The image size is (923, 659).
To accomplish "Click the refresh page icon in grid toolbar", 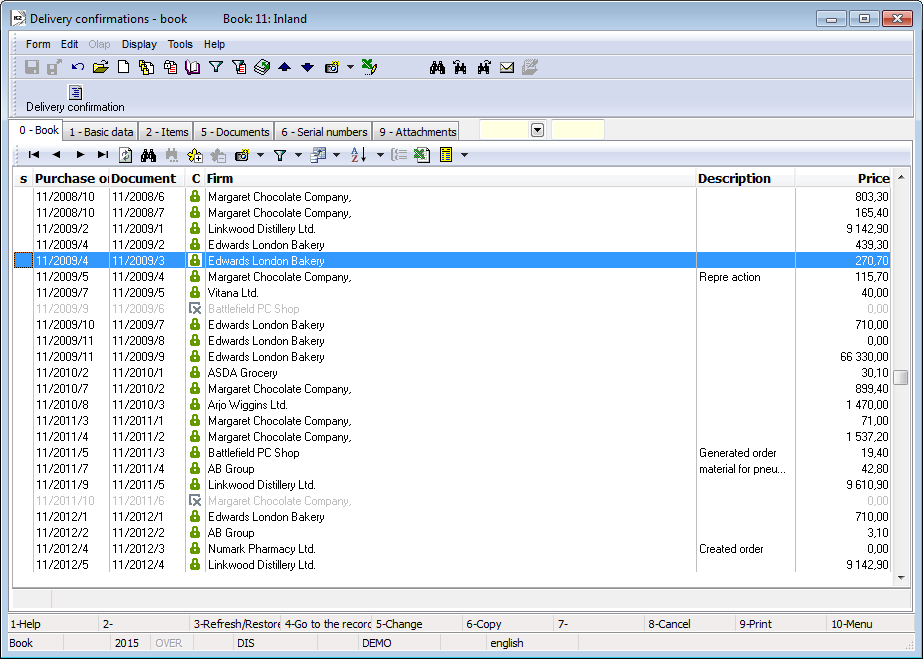I will tap(125, 155).
